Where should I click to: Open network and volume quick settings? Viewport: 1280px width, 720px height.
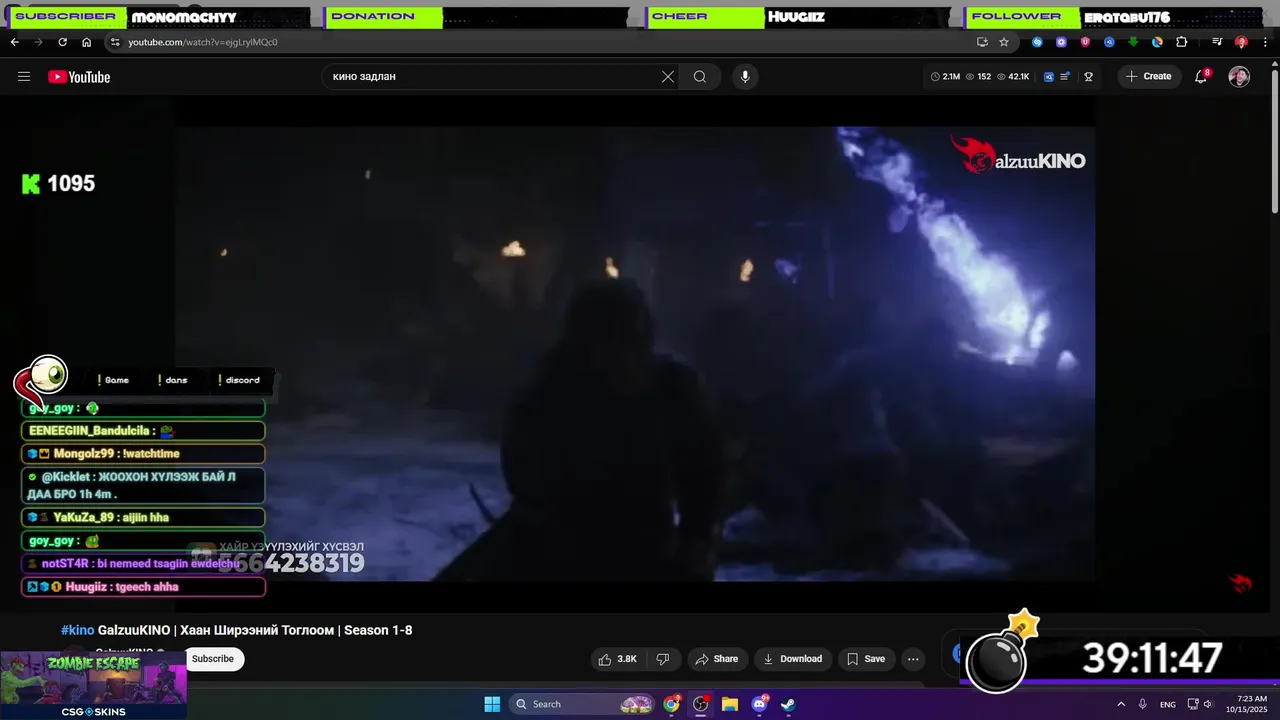point(1200,704)
